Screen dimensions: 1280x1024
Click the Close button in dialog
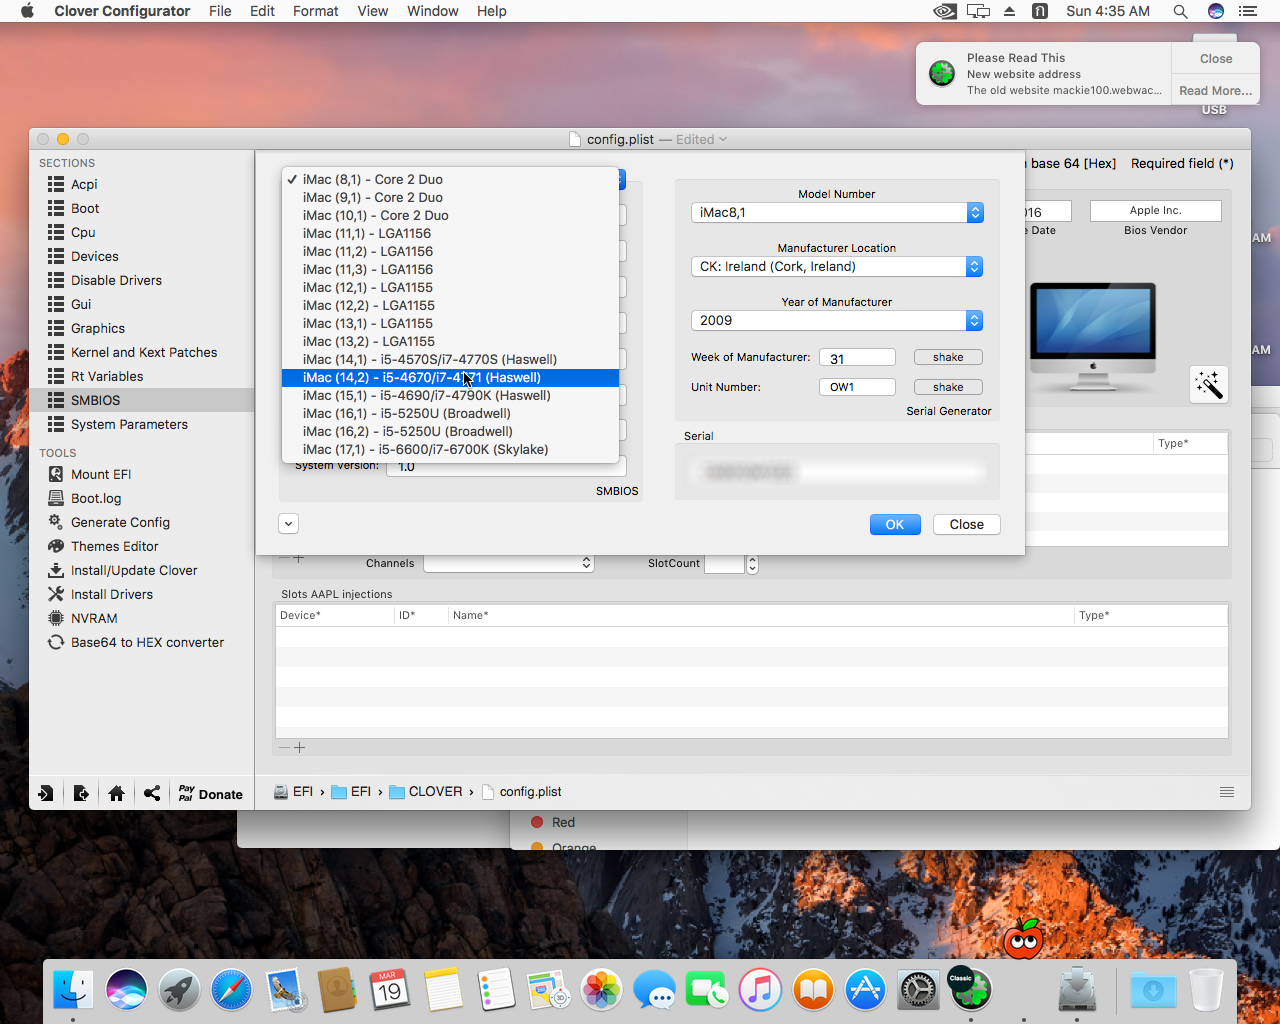(x=967, y=524)
